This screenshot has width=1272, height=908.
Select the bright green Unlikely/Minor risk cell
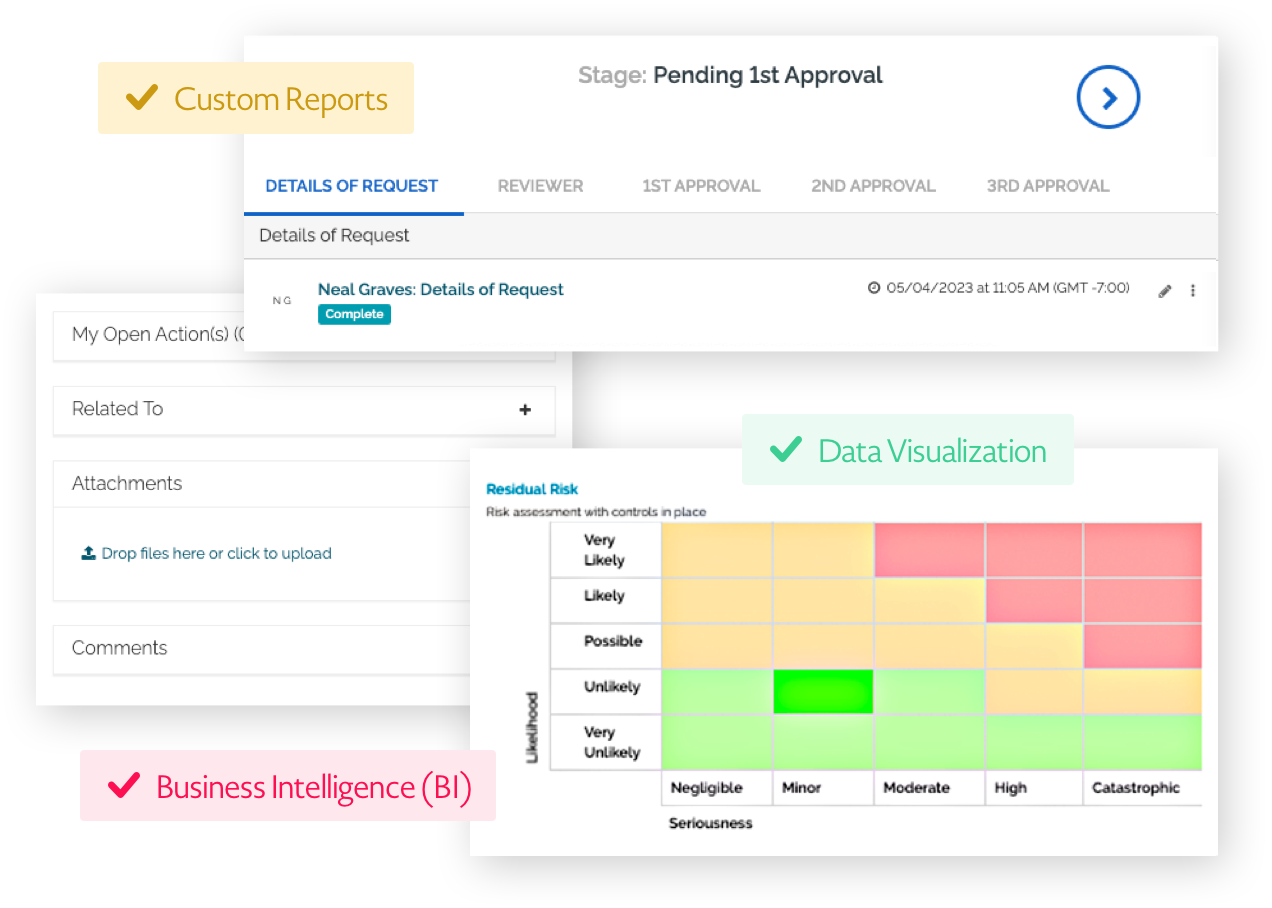click(823, 691)
